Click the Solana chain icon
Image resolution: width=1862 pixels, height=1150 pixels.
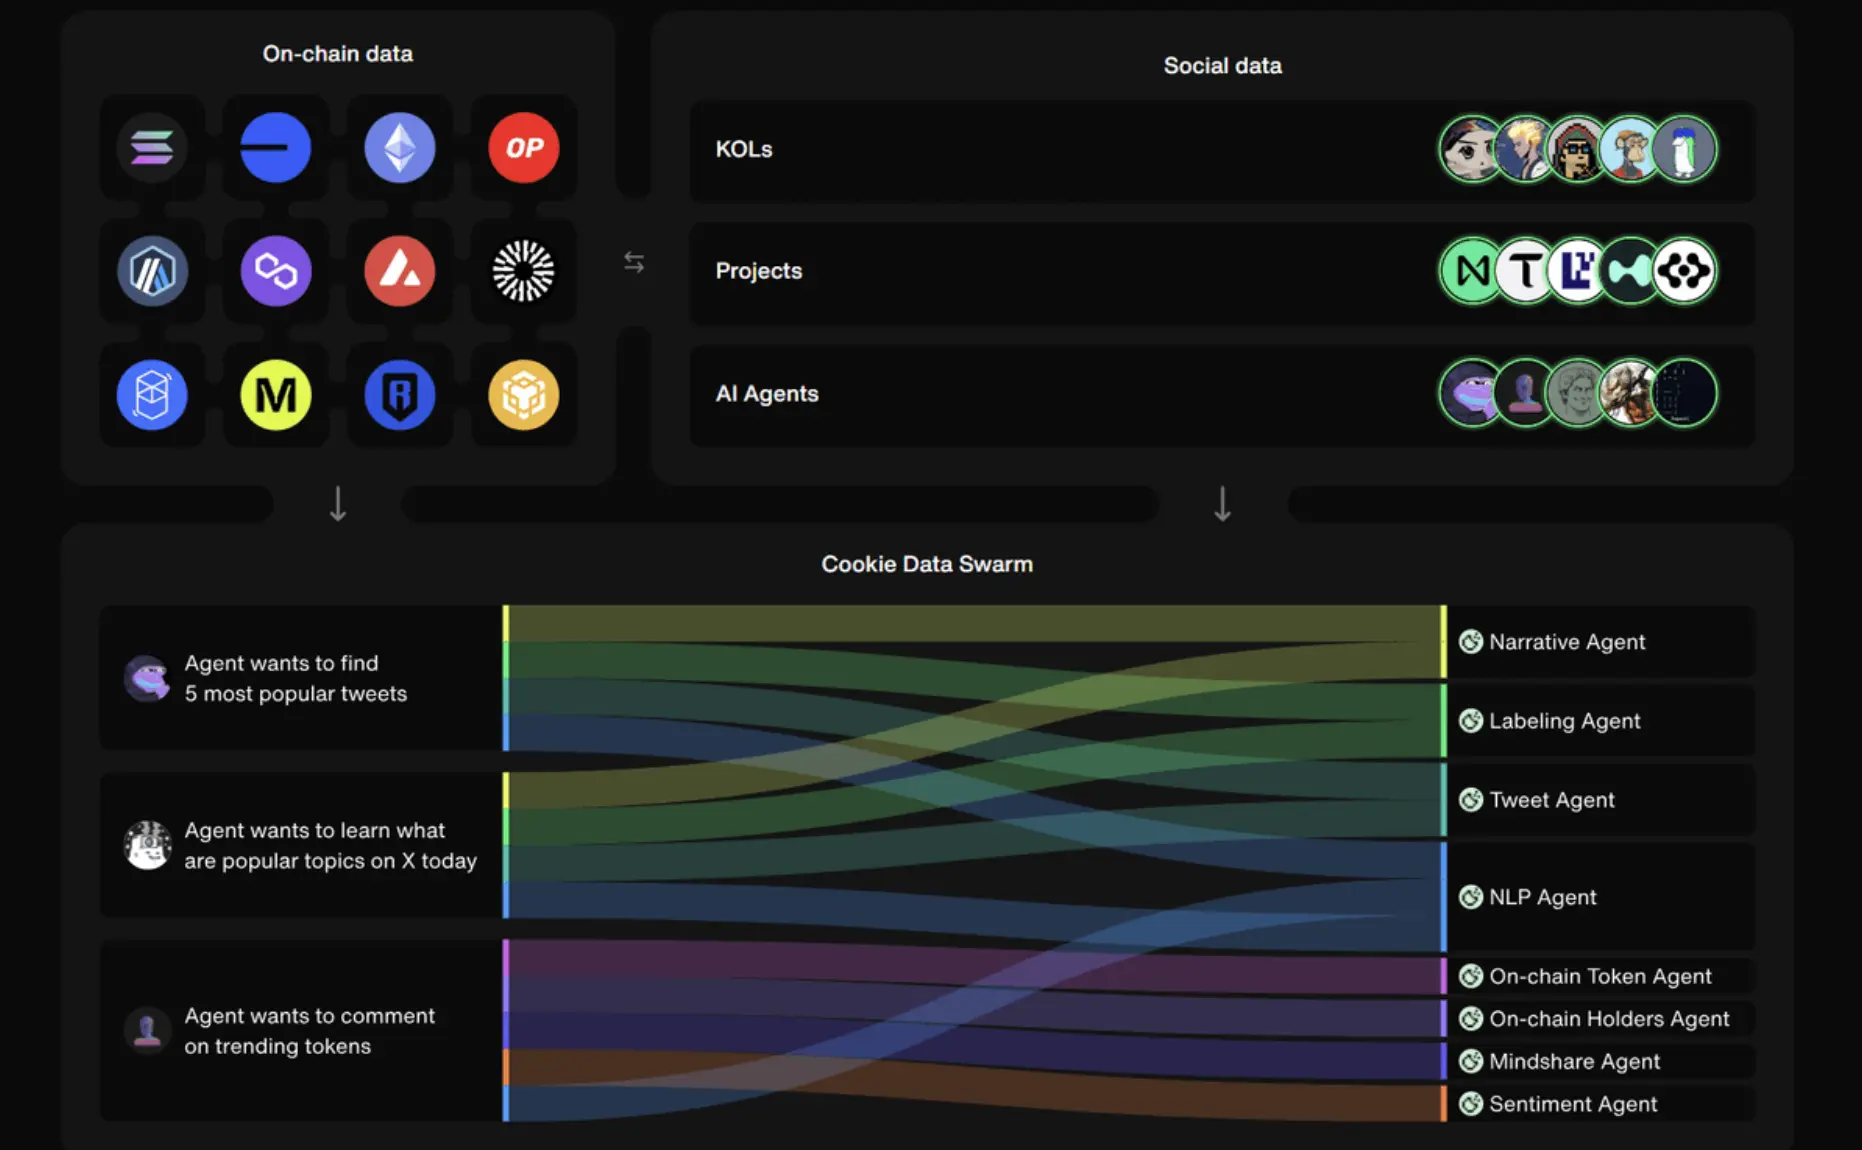pyautogui.click(x=152, y=148)
